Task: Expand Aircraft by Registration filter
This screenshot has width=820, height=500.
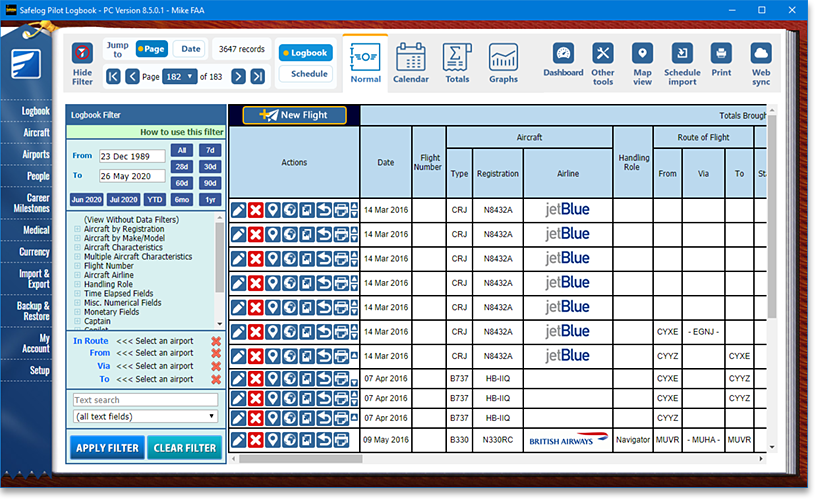Action: (x=77, y=229)
